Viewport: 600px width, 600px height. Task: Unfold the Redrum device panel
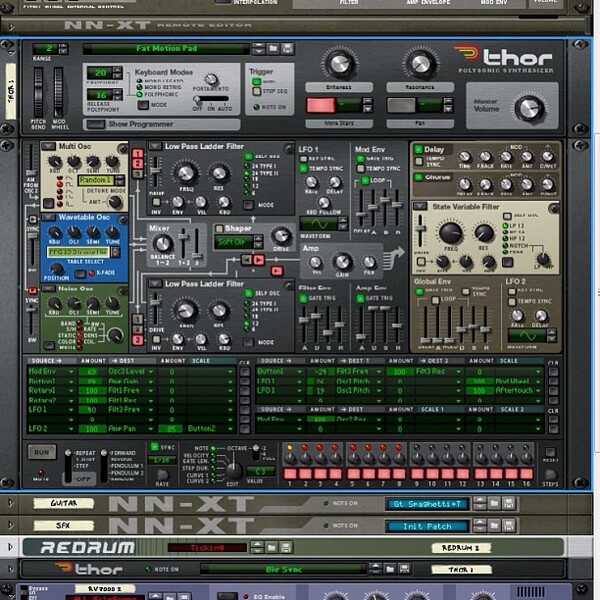pos(10,547)
